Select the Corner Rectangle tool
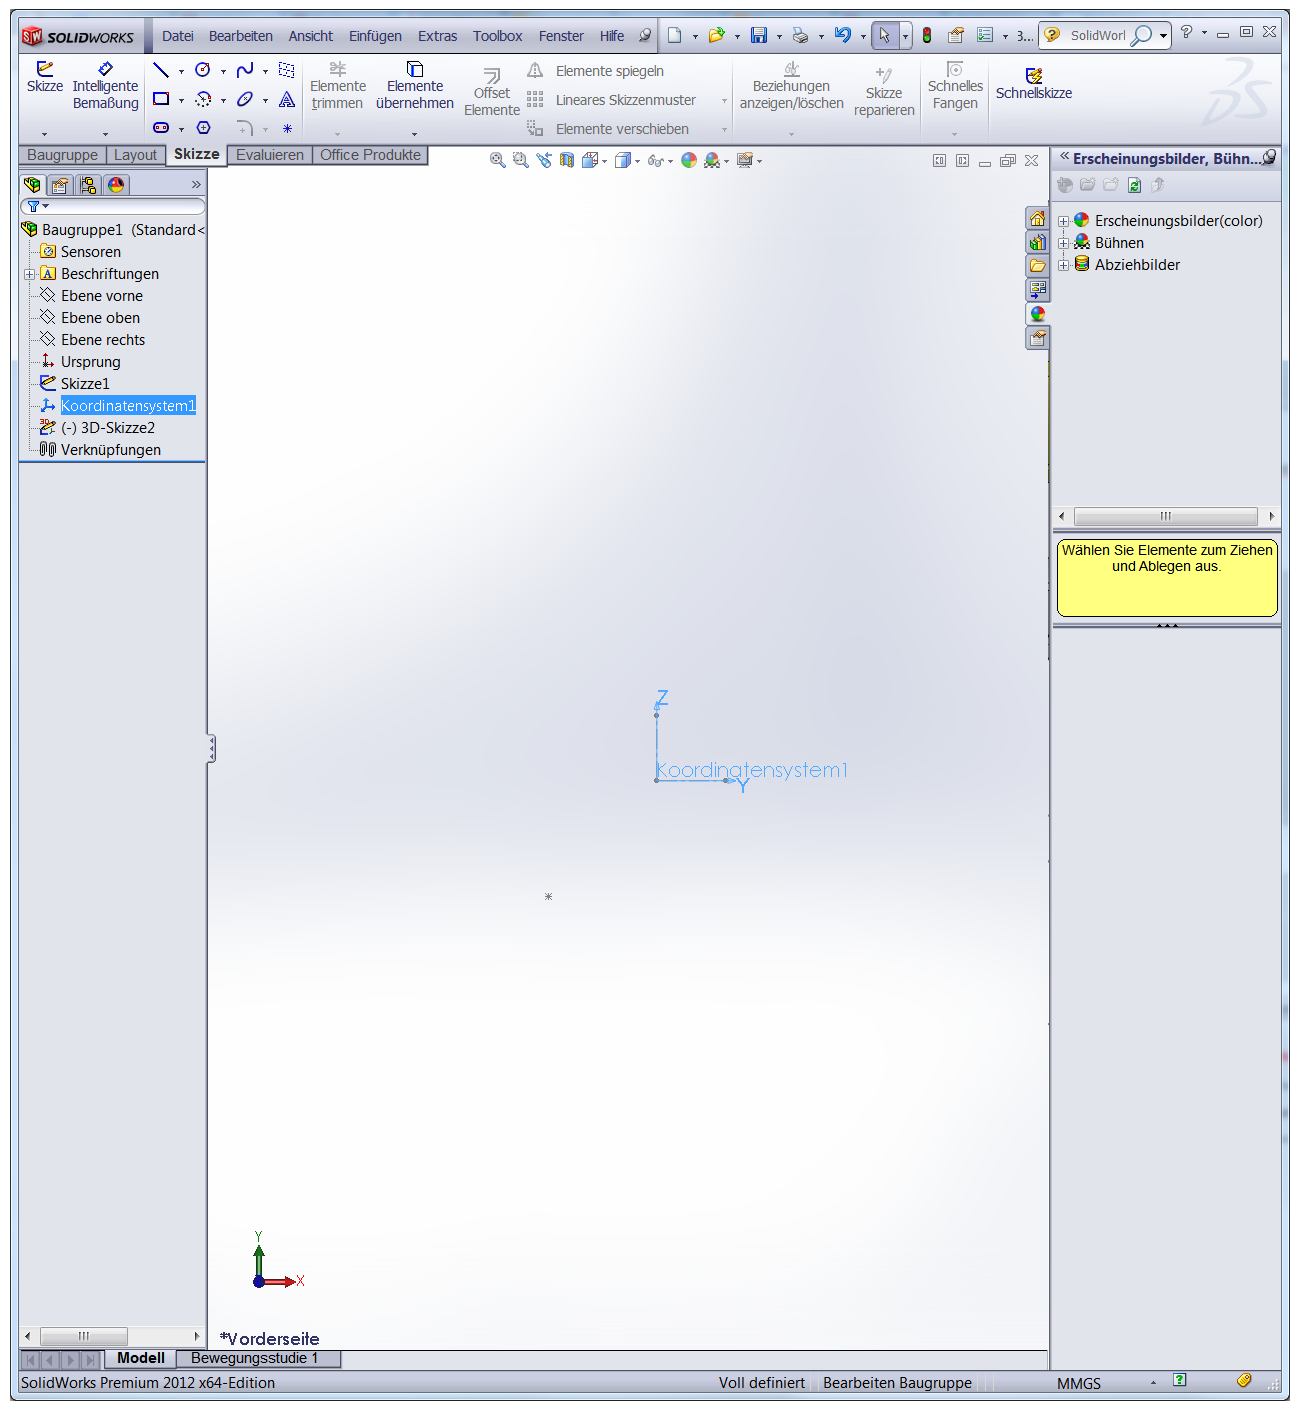 [x=161, y=99]
